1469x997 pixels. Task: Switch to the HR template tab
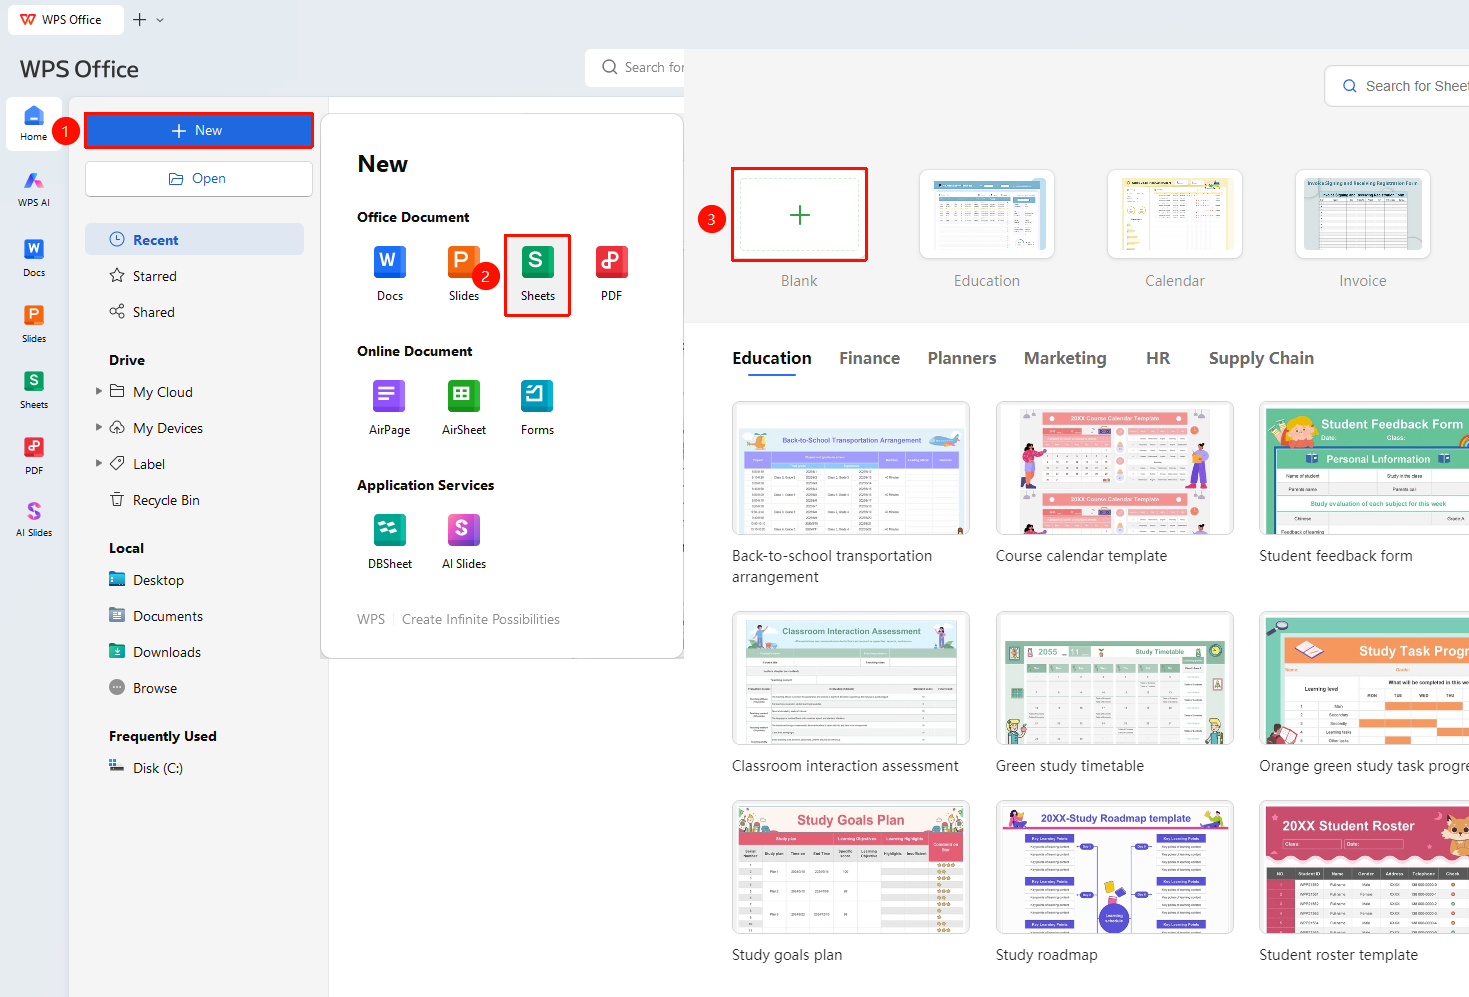tap(1158, 358)
